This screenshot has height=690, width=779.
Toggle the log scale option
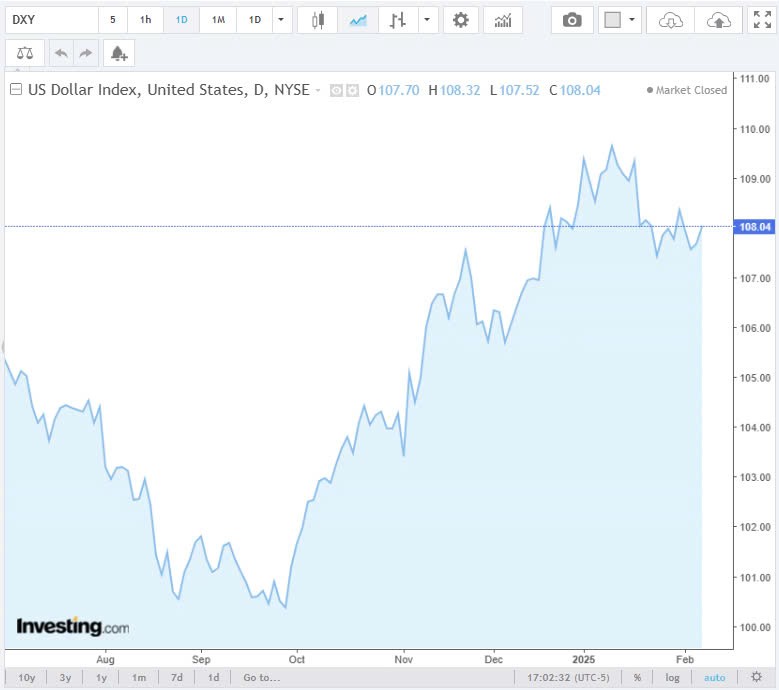pyautogui.click(x=673, y=677)
